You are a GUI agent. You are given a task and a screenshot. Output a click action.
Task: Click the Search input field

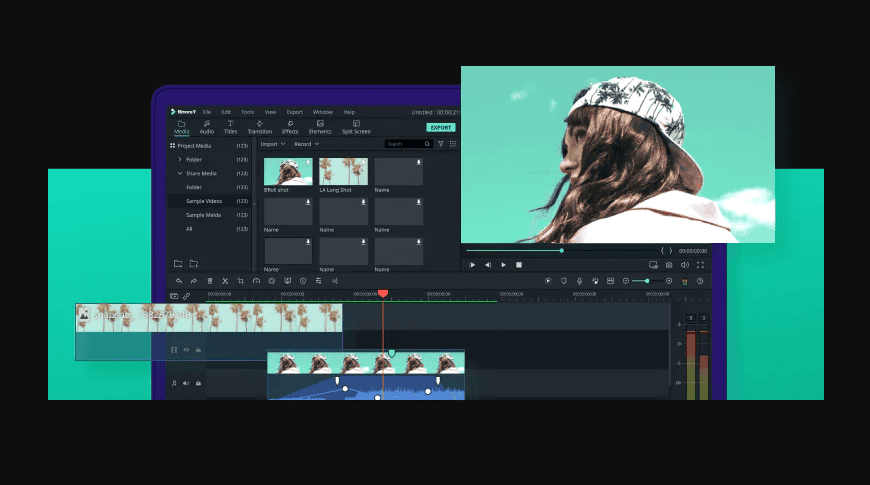point(408,144)
